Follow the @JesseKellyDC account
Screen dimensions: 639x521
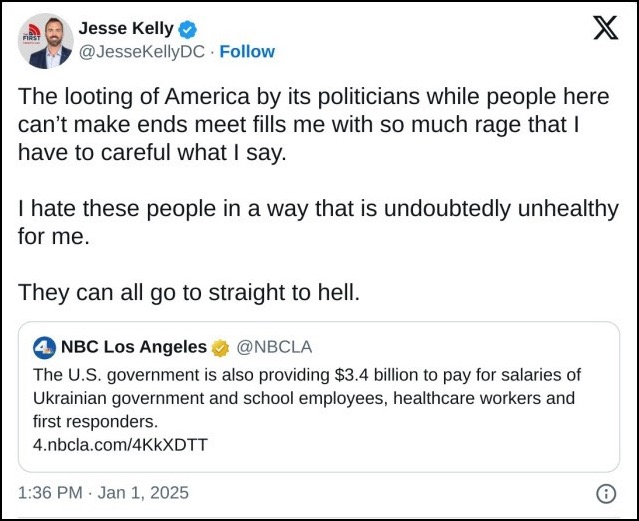click(x=247, y=52)
